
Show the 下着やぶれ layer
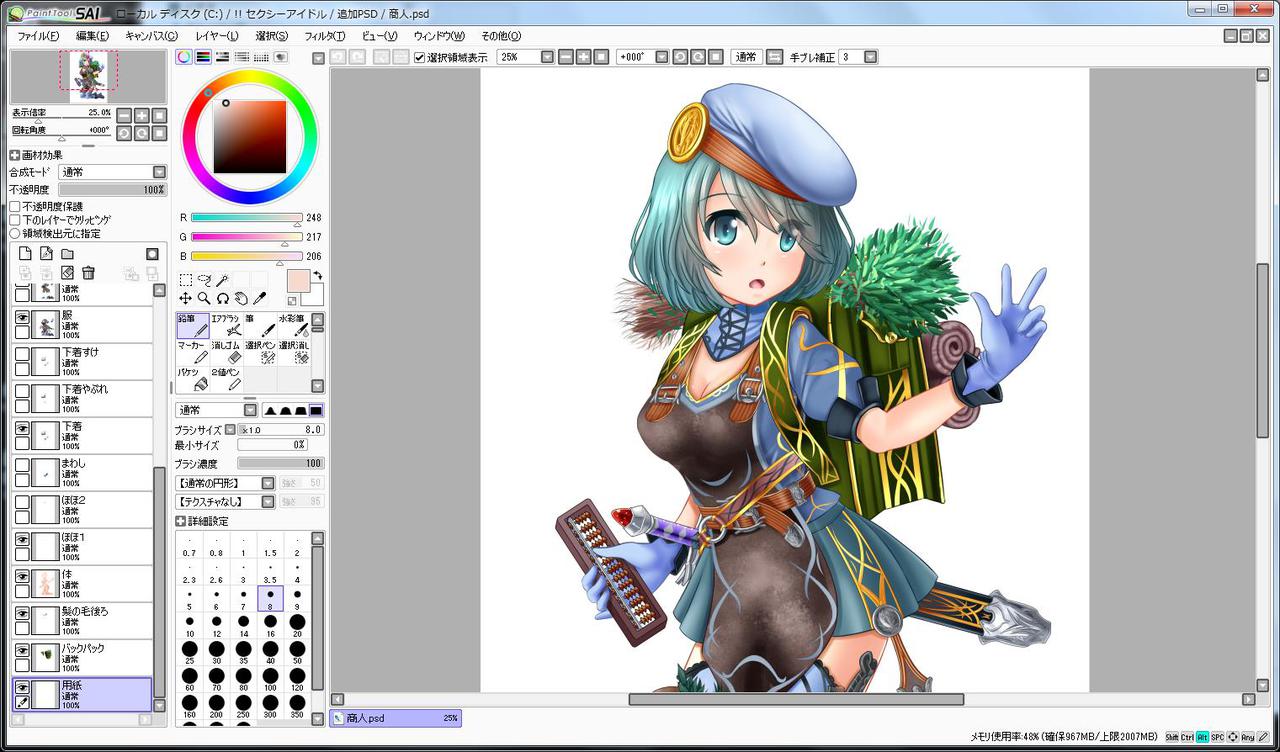click(22, 390)
